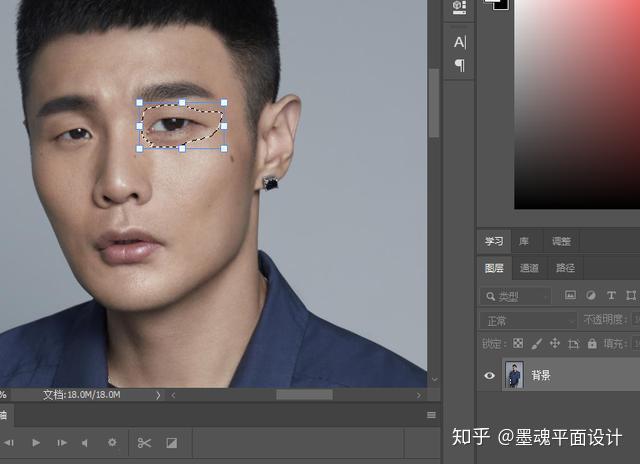Open the 正常 blend mode dropdown
Image resolution: width=640 pixels, height=464 pixels.
pyautogui.click(x=529, y=321)
